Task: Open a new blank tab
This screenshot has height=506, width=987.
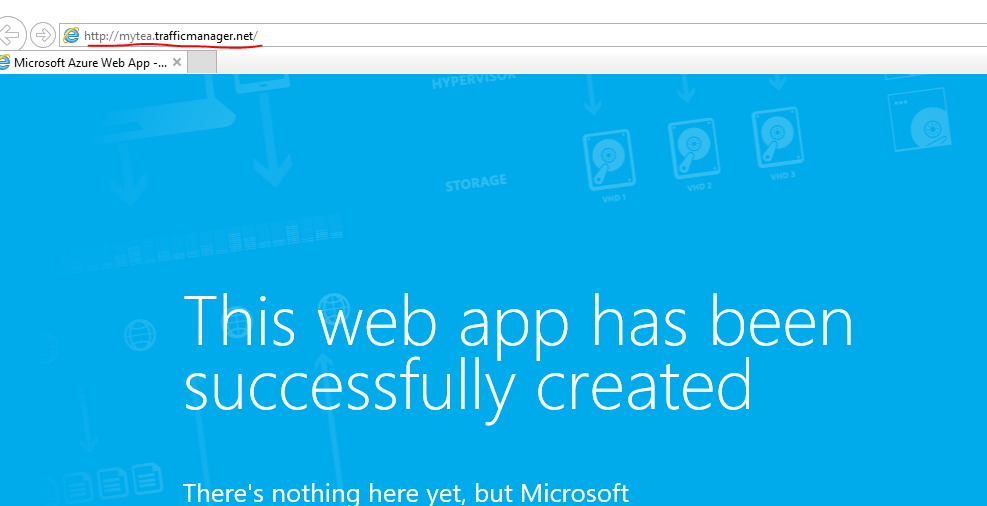Action: click(x=202, y=62)
